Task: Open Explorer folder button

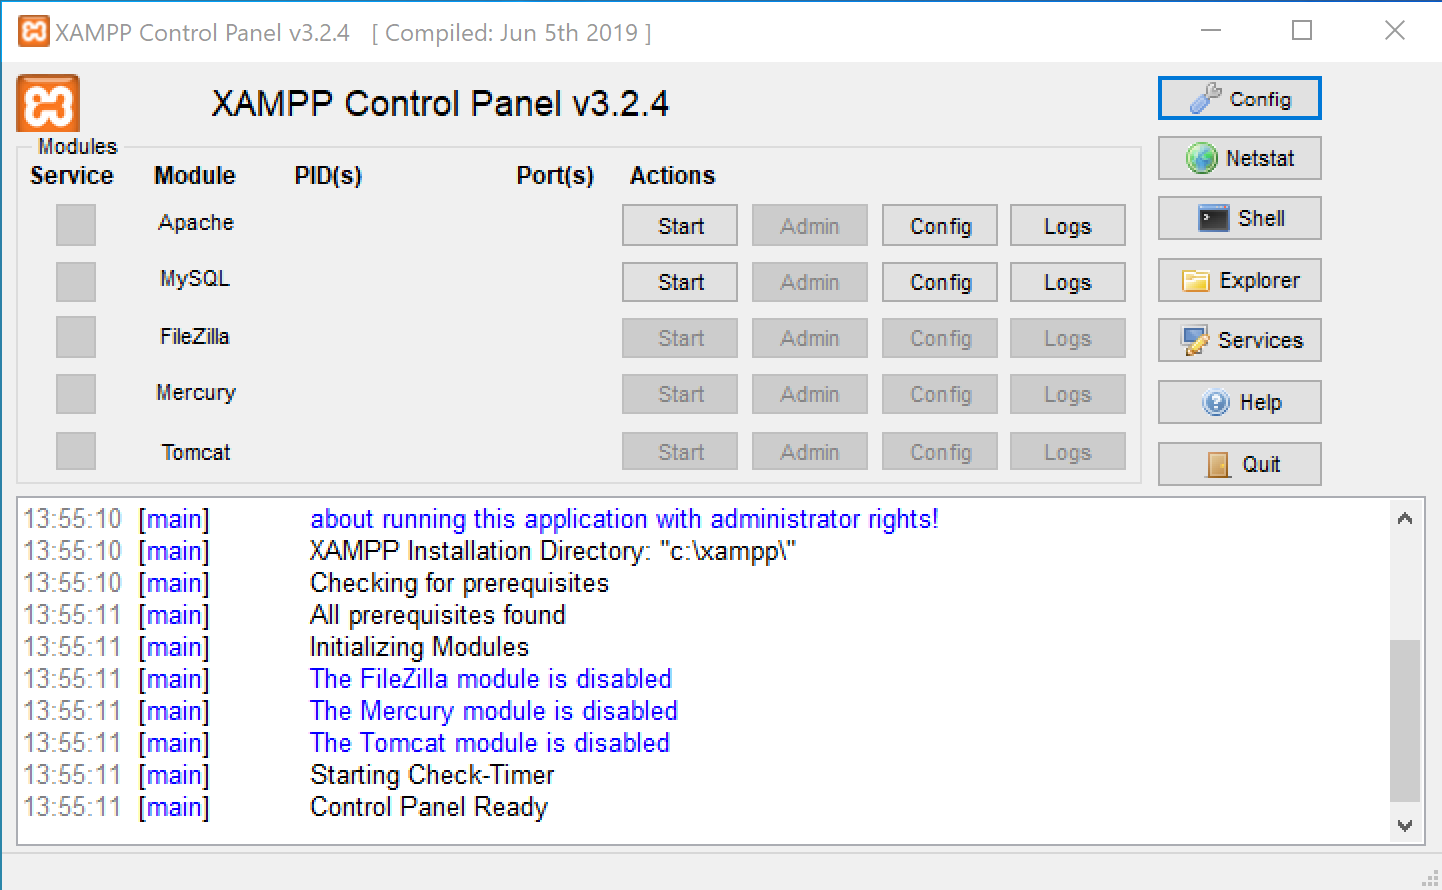Action: 1239,280
